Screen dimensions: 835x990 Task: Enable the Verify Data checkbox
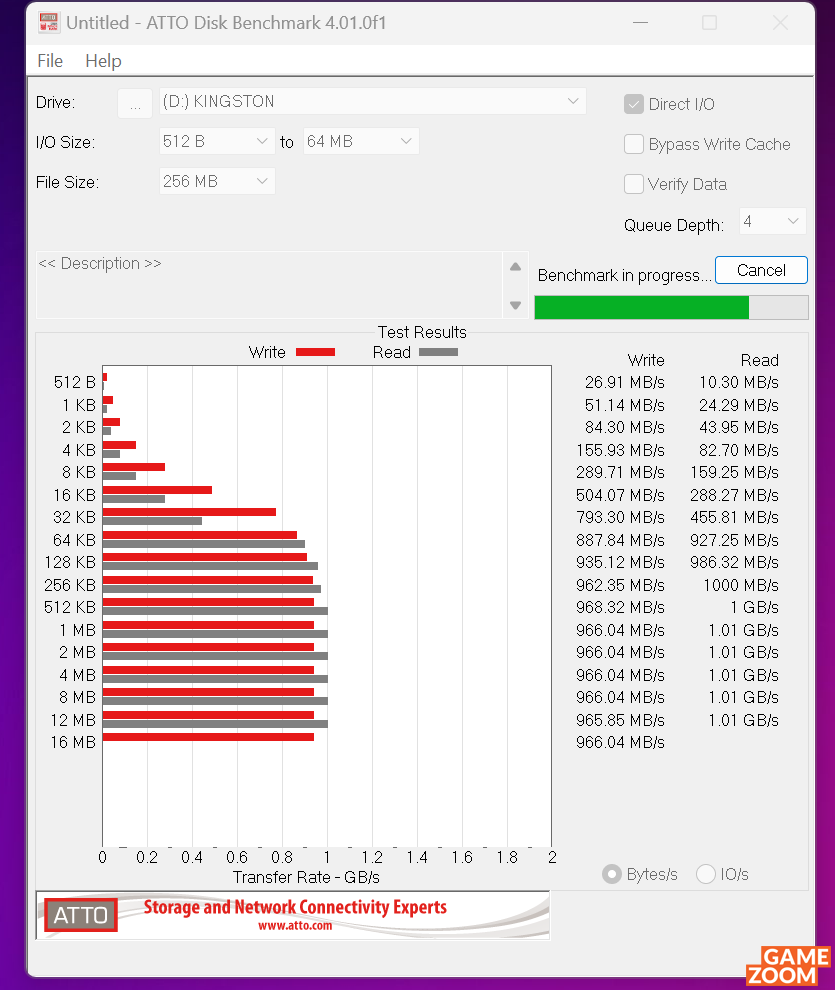(634, 184)
